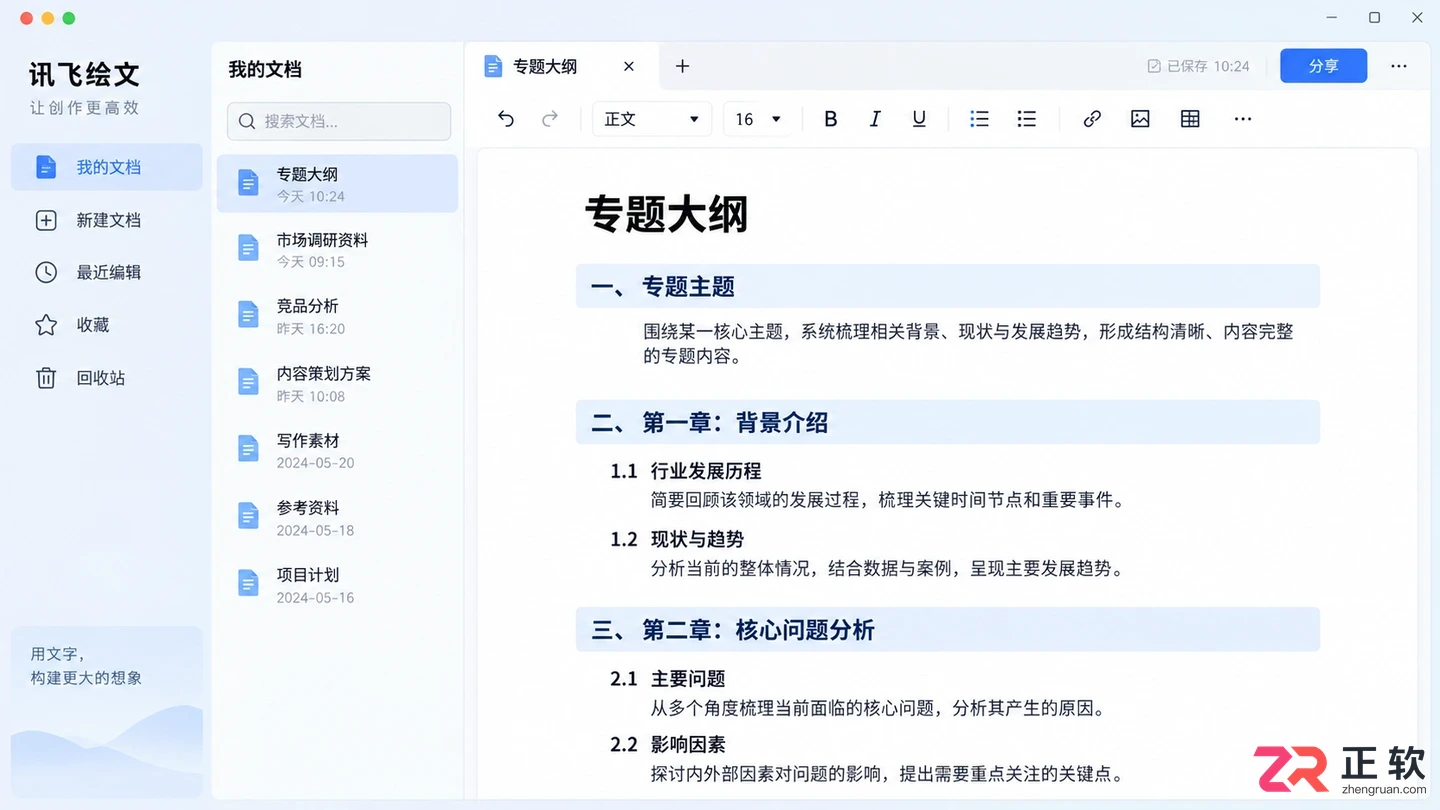Click the 专题大纲 document title heading
The height and width of the screenshot is (810, 1440).
[666, 214]
